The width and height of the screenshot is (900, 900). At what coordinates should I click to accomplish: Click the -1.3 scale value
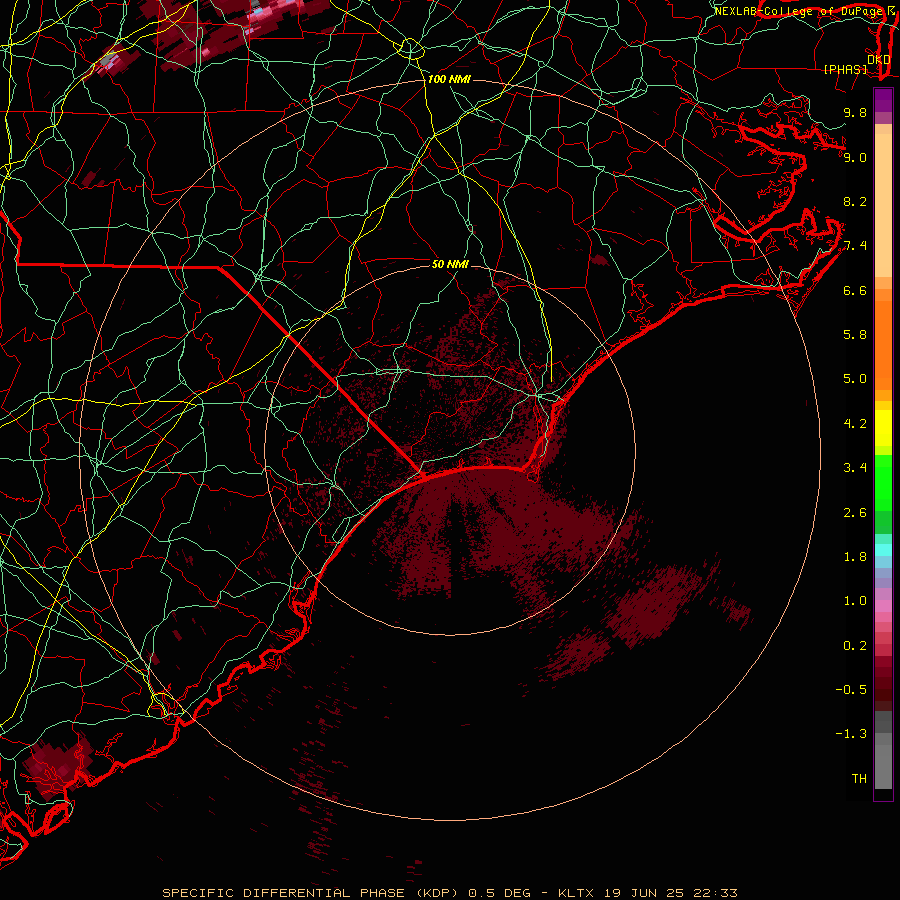[x=851, y=734]
